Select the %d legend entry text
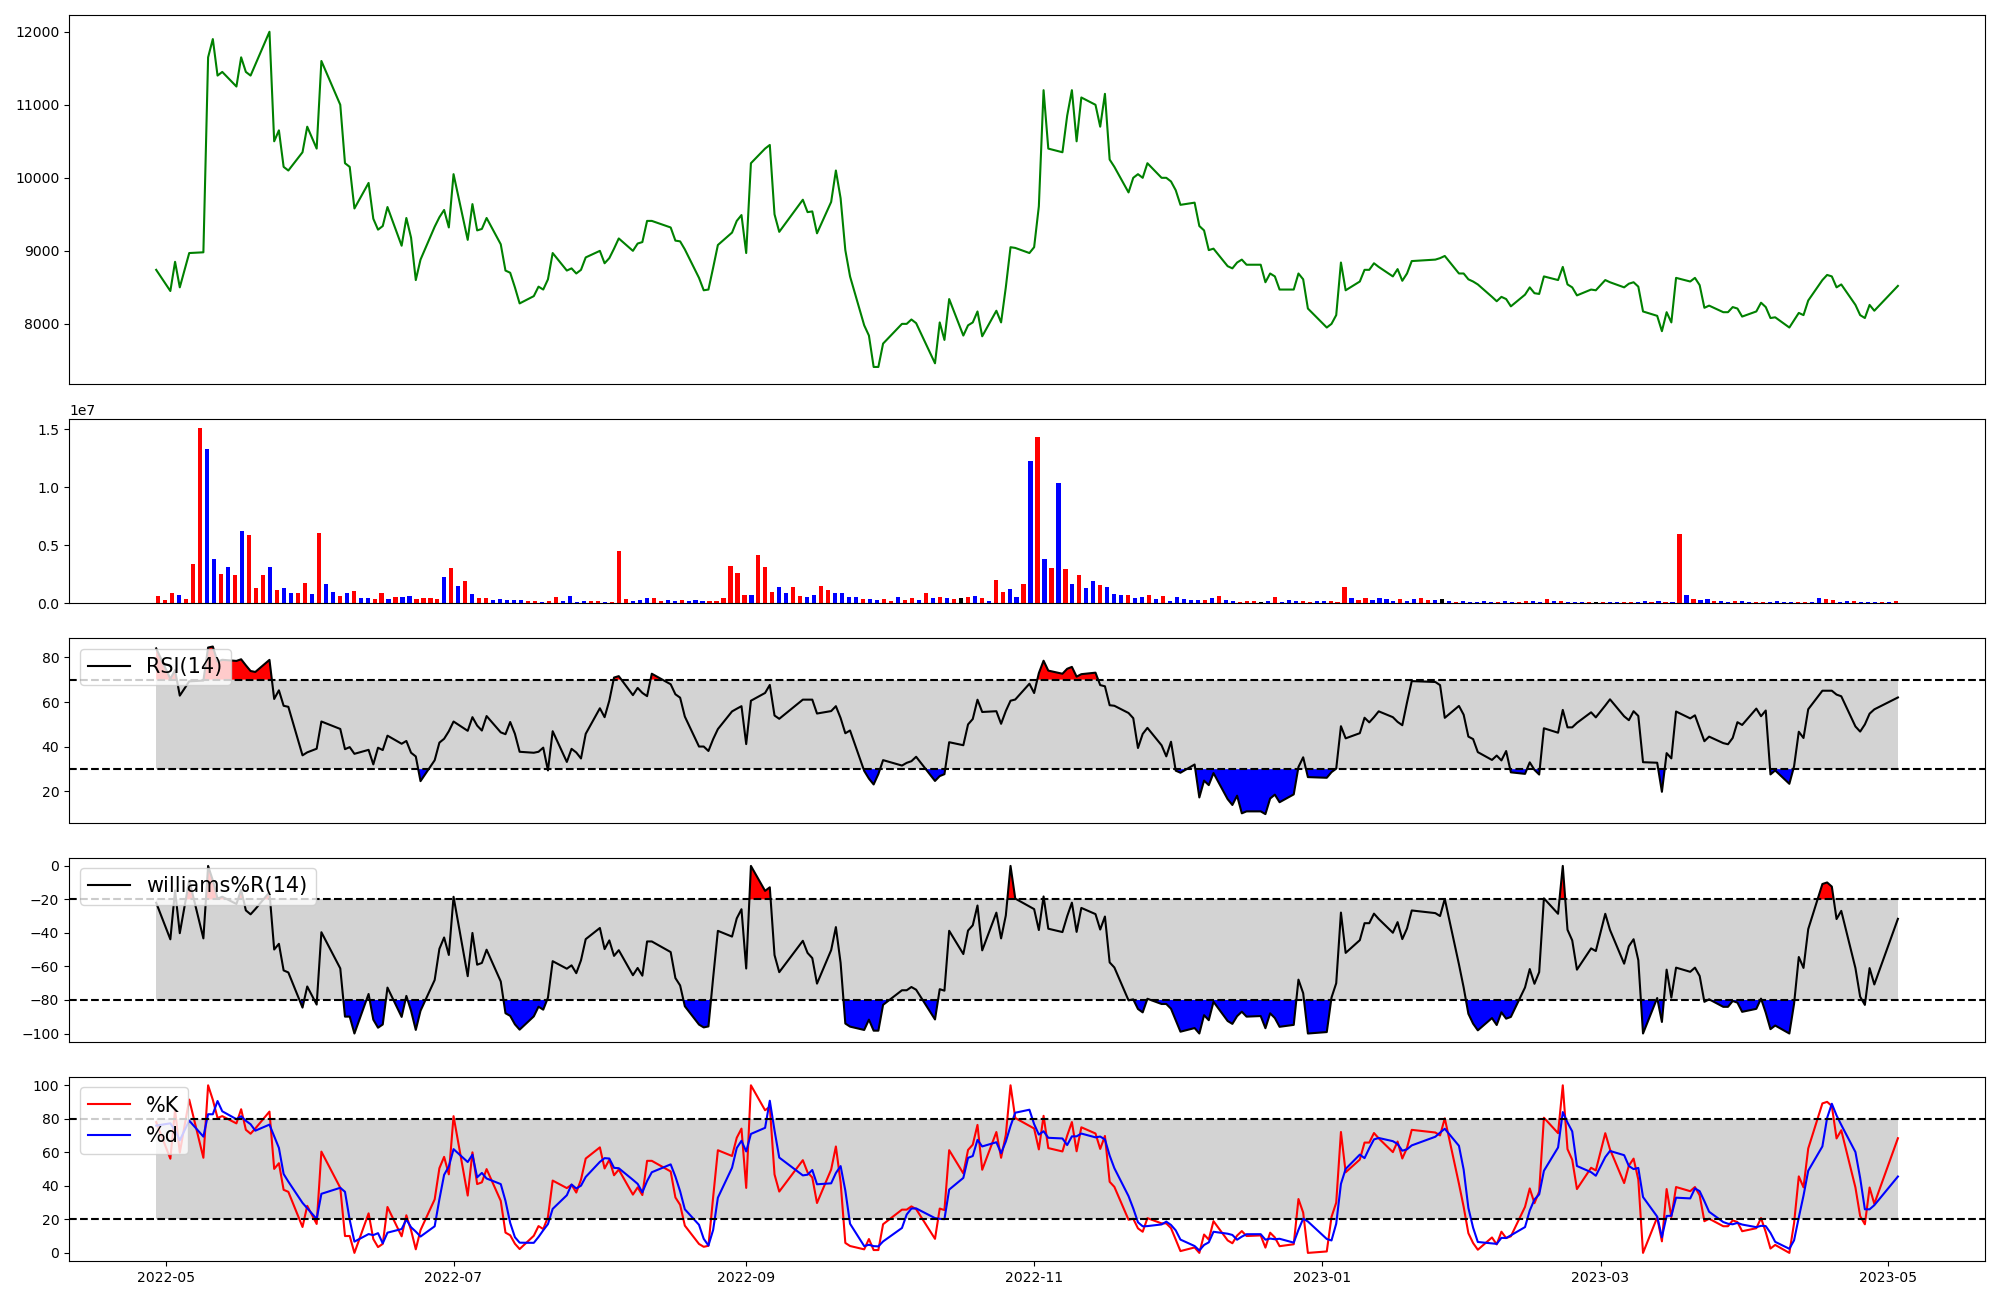 coord(162,1135)
